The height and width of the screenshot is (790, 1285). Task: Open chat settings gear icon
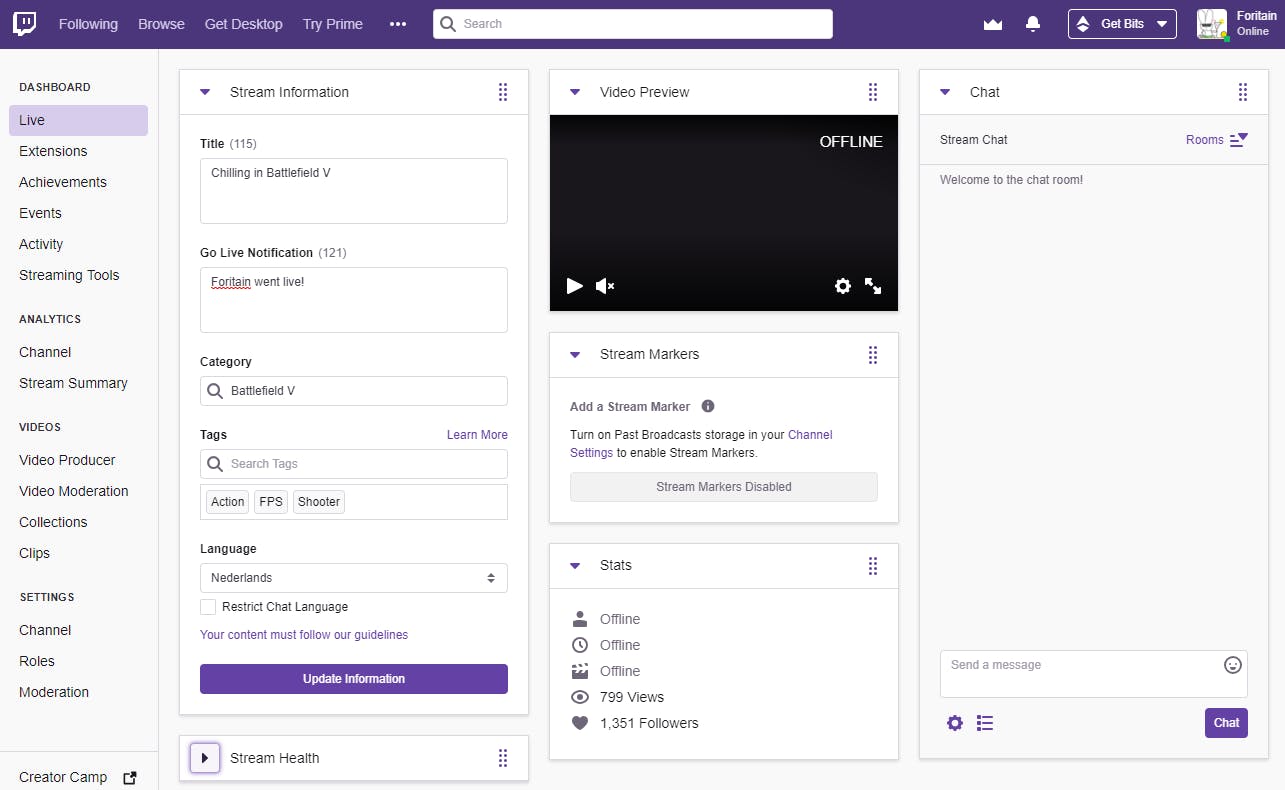pos(955,723)
